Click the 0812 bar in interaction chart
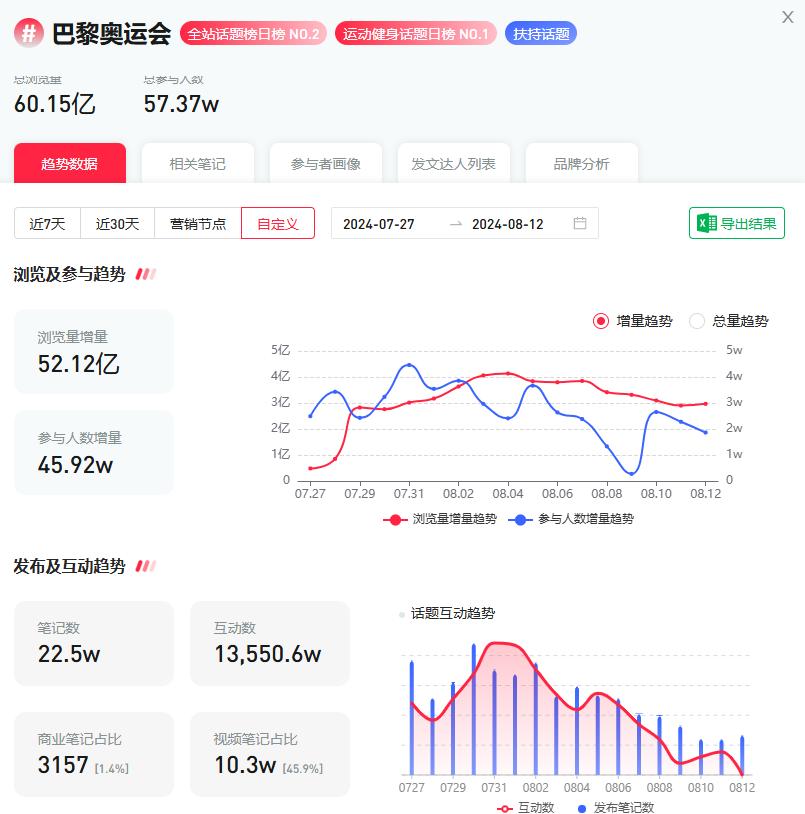 coord(742,756)
